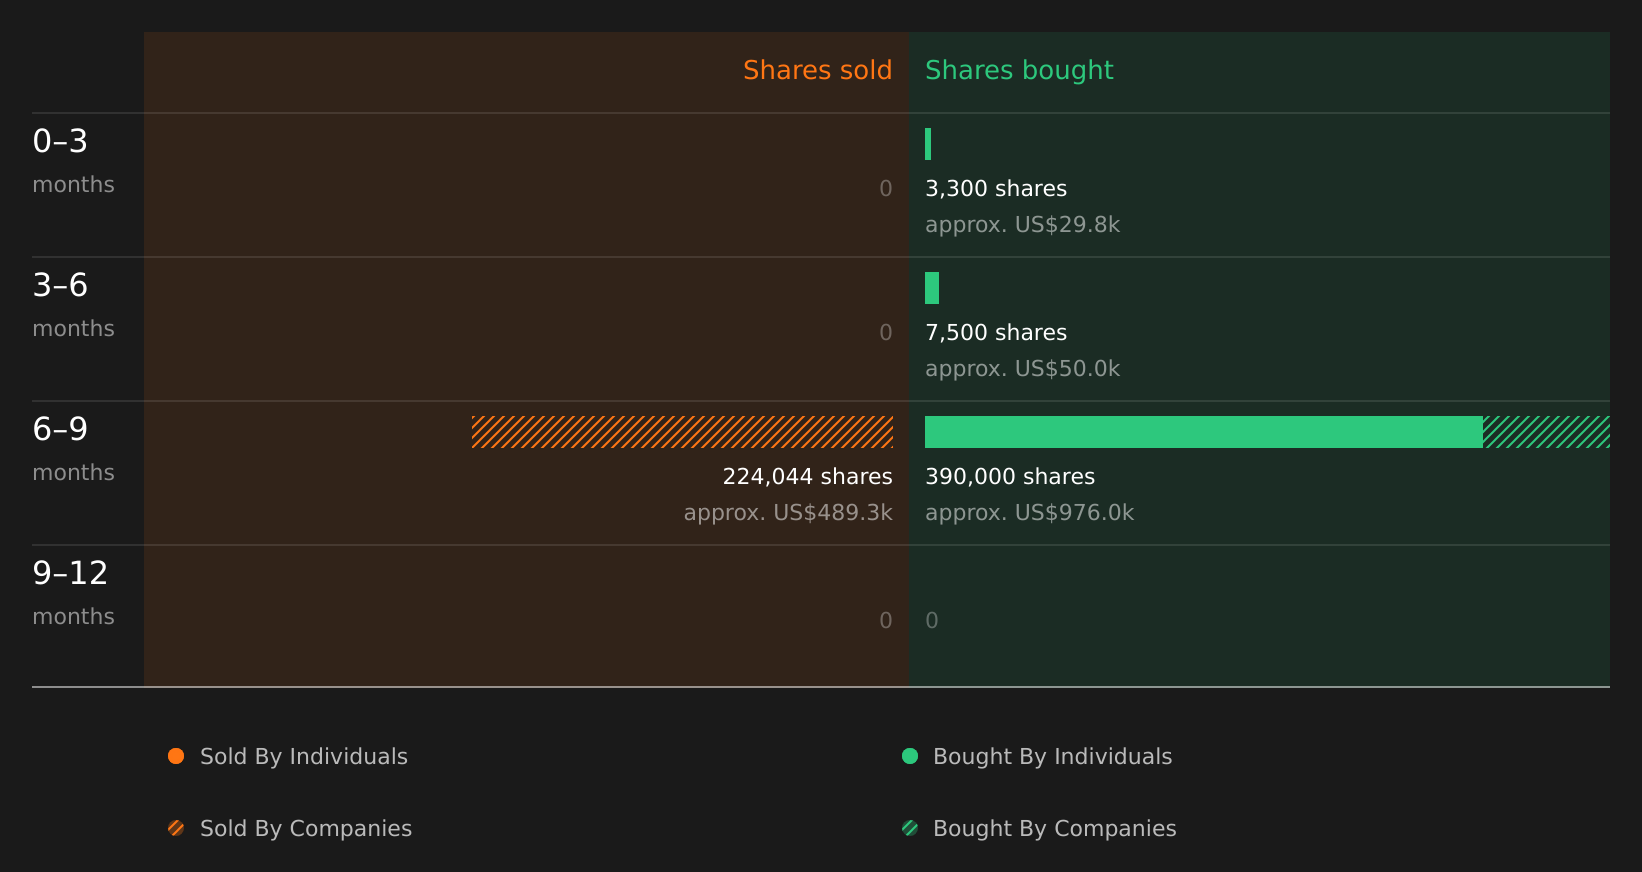The width and height of the screenshot is (1642, 872).
Task: Select the Bought By Individuals legend label
Action: point(1052,757)
